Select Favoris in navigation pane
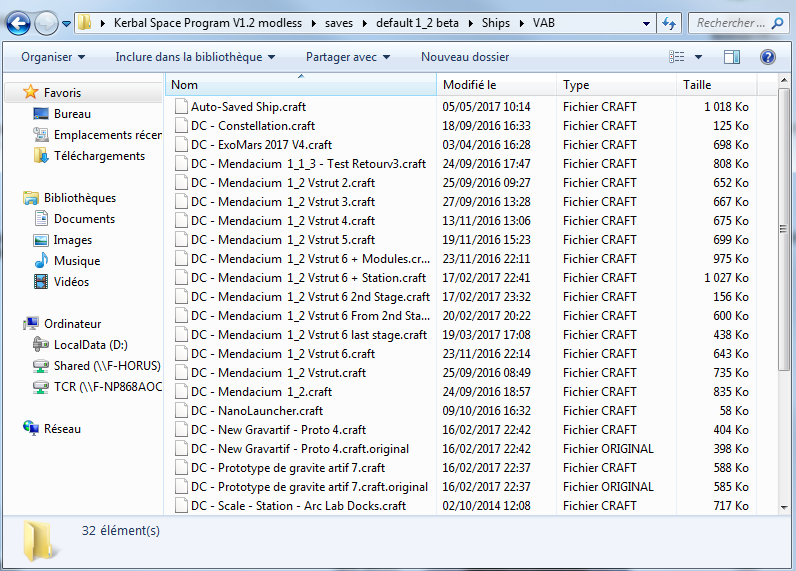 pyautogui.click(x=62, y=92)
